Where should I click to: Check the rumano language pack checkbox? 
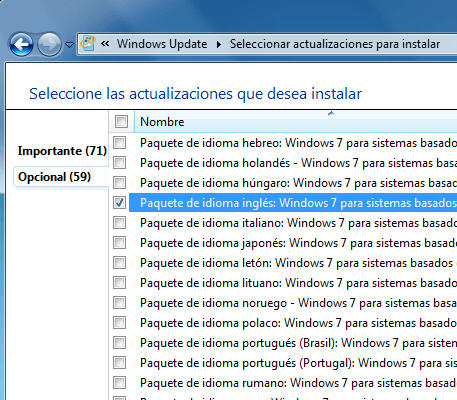[x=119, y=383]
